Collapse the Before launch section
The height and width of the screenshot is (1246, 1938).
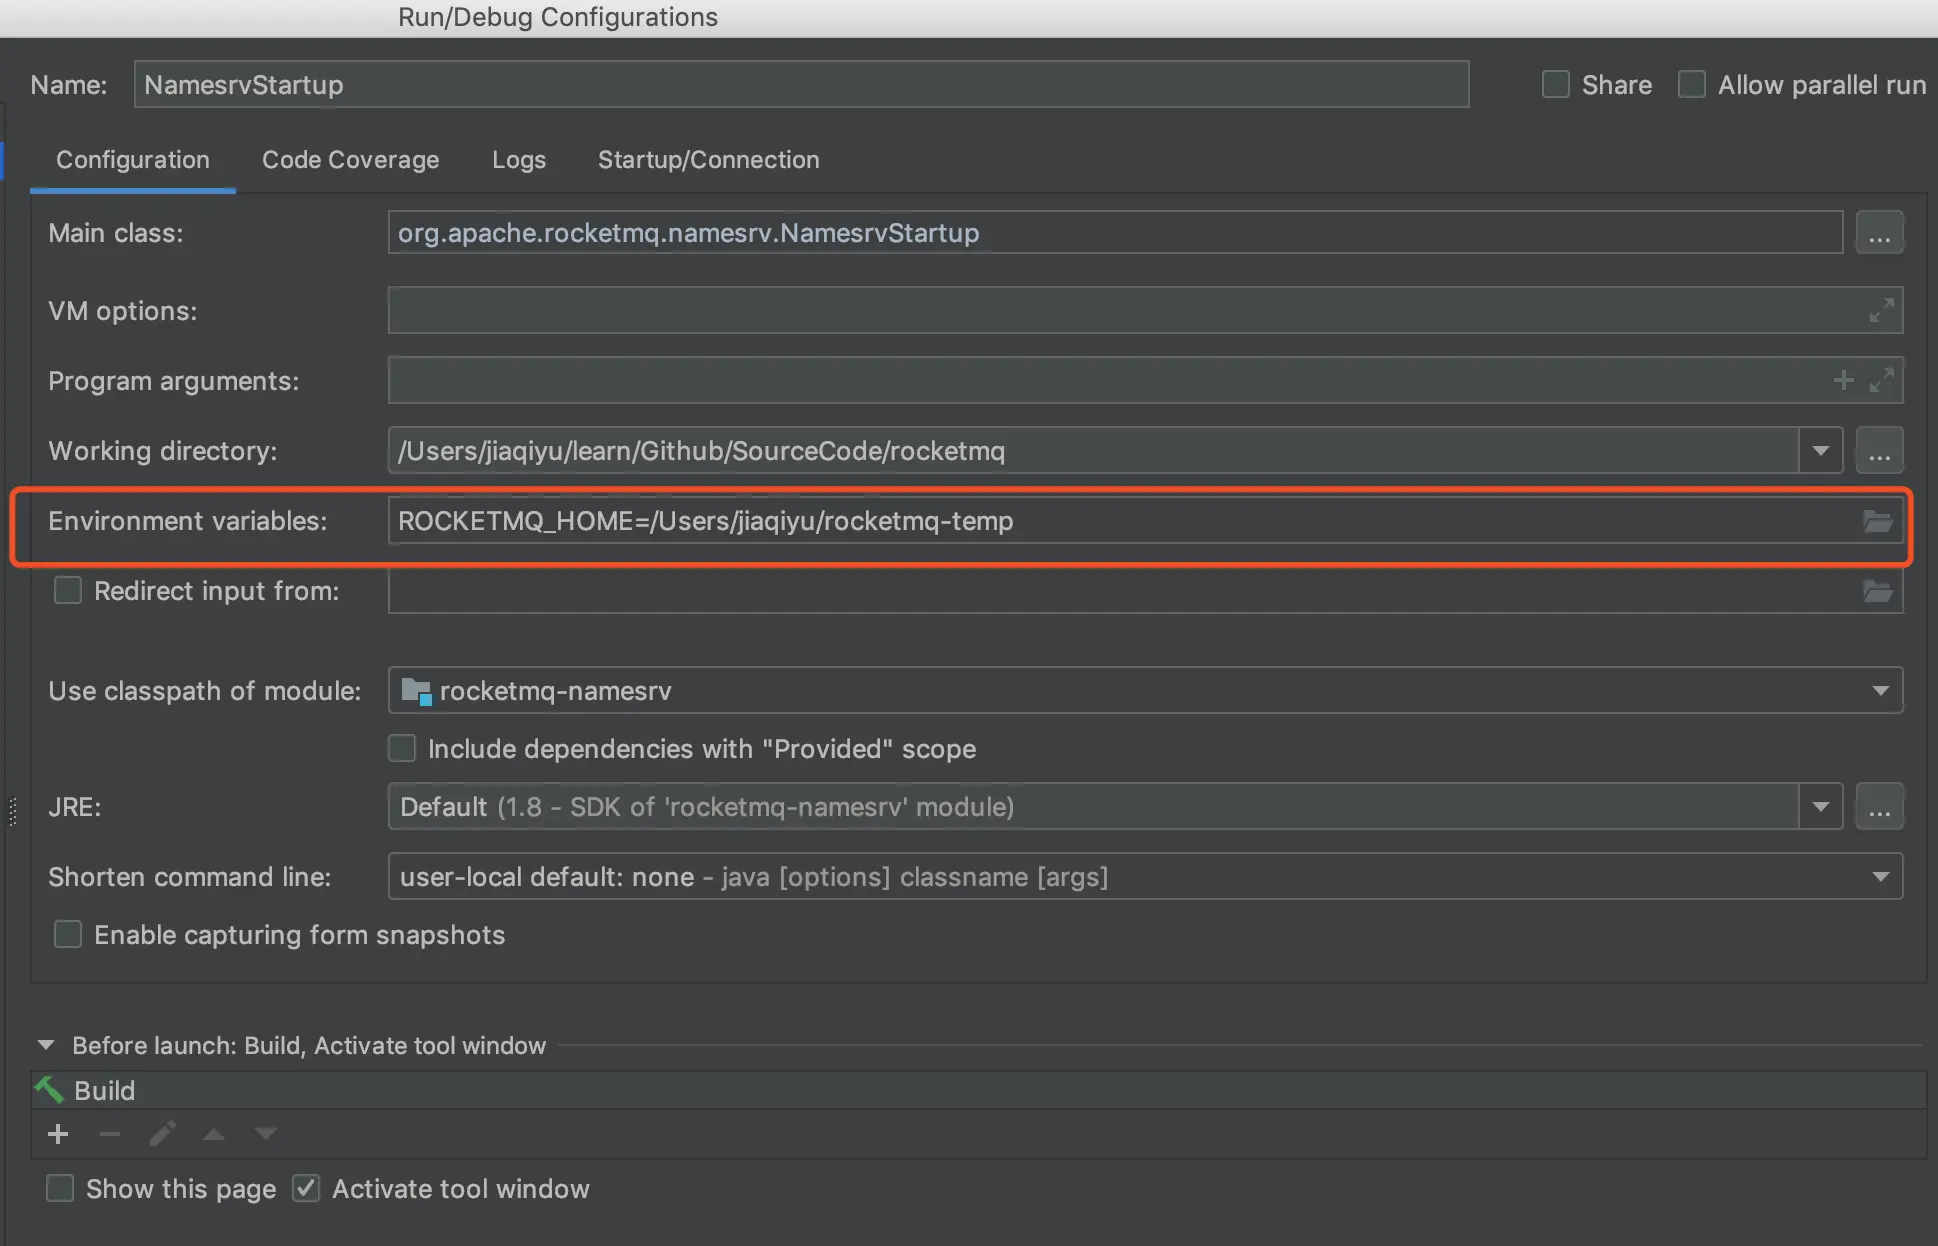tap(46, 1045)
